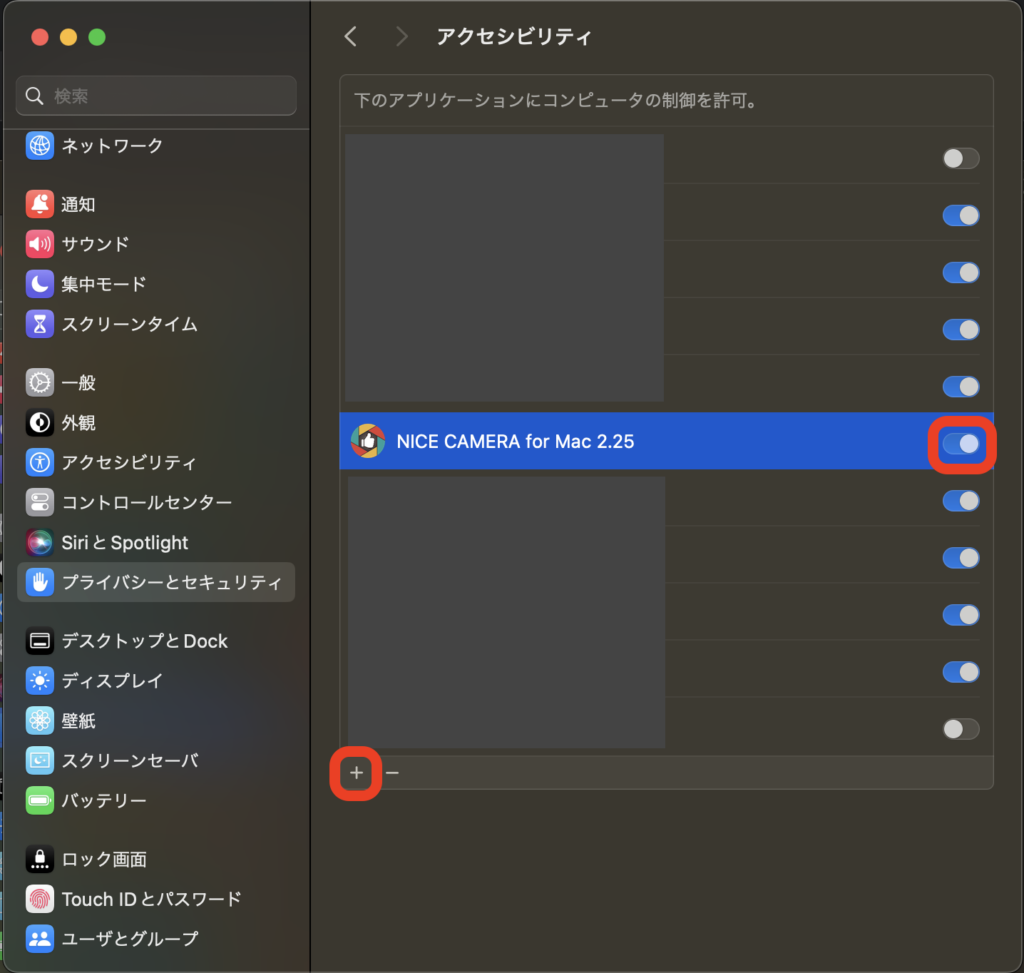1024x973 pixels.
Task: Click the 下のアプリケーションにコンピュータの制御を許可 description
Action: [x=556, y=101]
